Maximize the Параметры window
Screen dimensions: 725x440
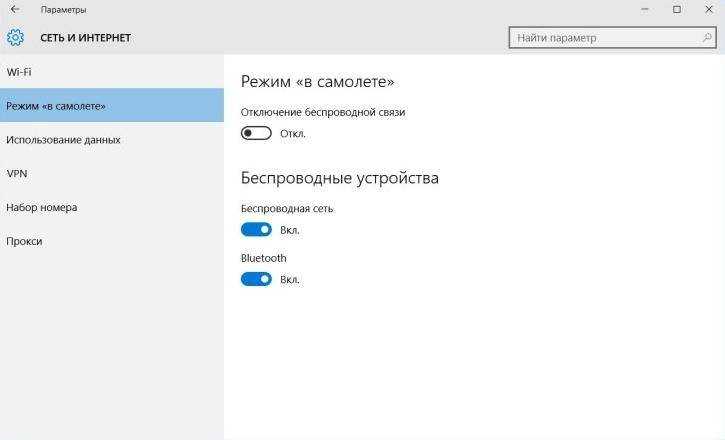[677, 9]
